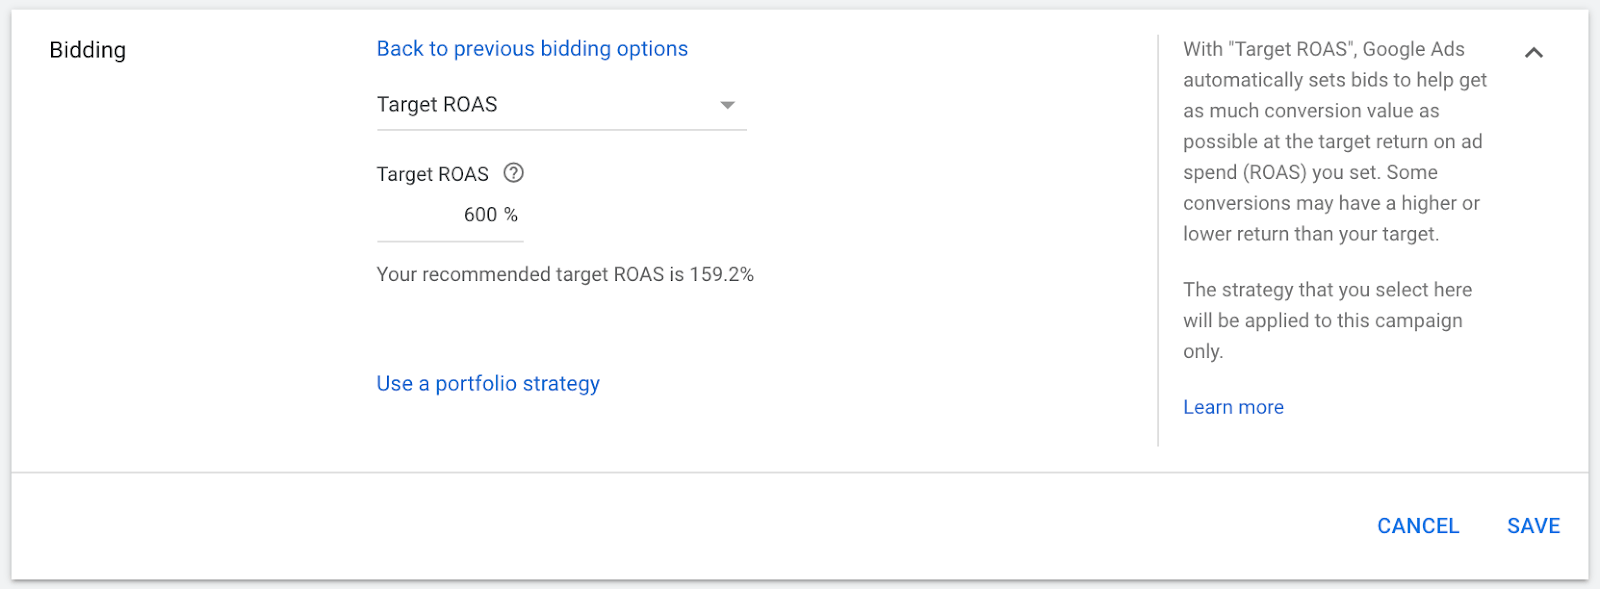This screenshot has width=1600, height=589.
Task: Click the percent symbol beside 600
Action: pos(511,215)
